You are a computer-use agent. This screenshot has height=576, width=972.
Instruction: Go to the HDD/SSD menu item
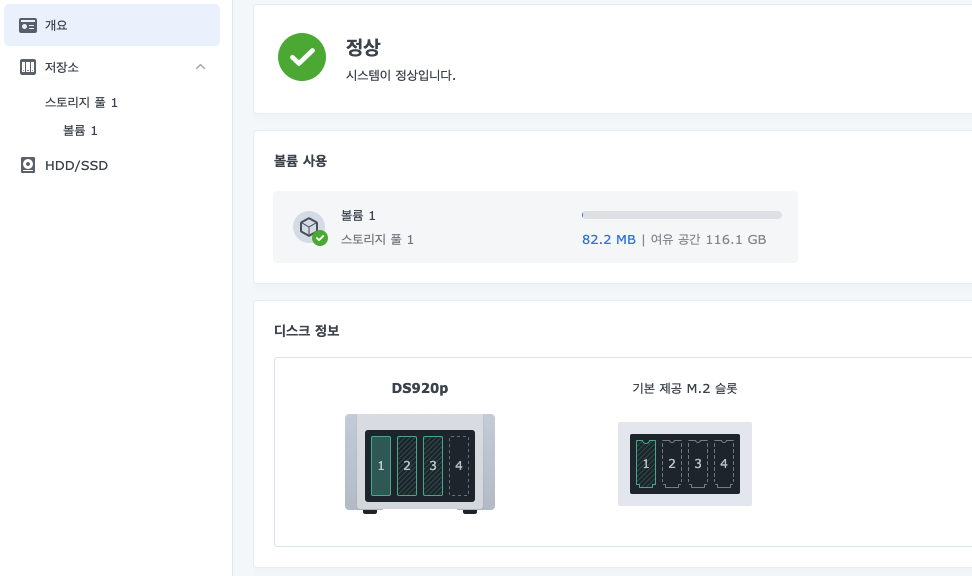click(112, 166)
